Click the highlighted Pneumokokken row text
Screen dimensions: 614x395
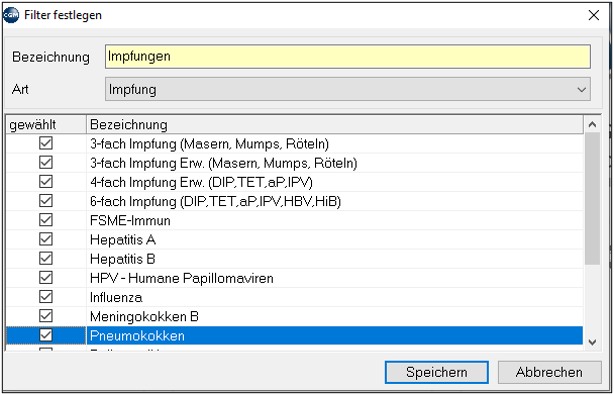137,335
